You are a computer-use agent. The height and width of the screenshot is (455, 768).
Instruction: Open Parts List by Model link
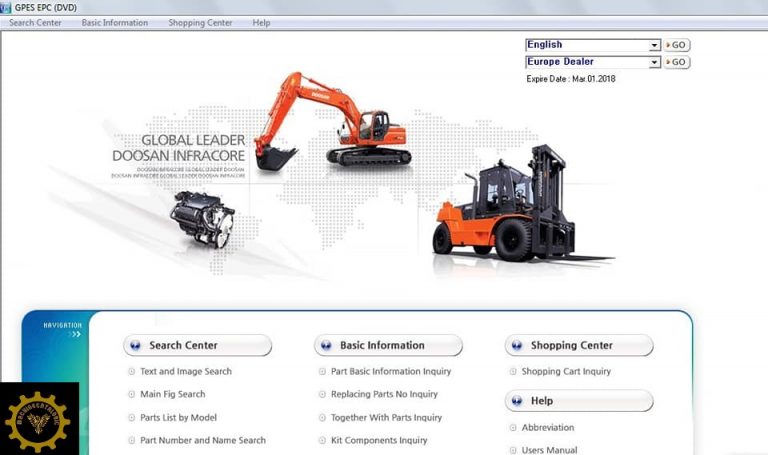[178, 417]
